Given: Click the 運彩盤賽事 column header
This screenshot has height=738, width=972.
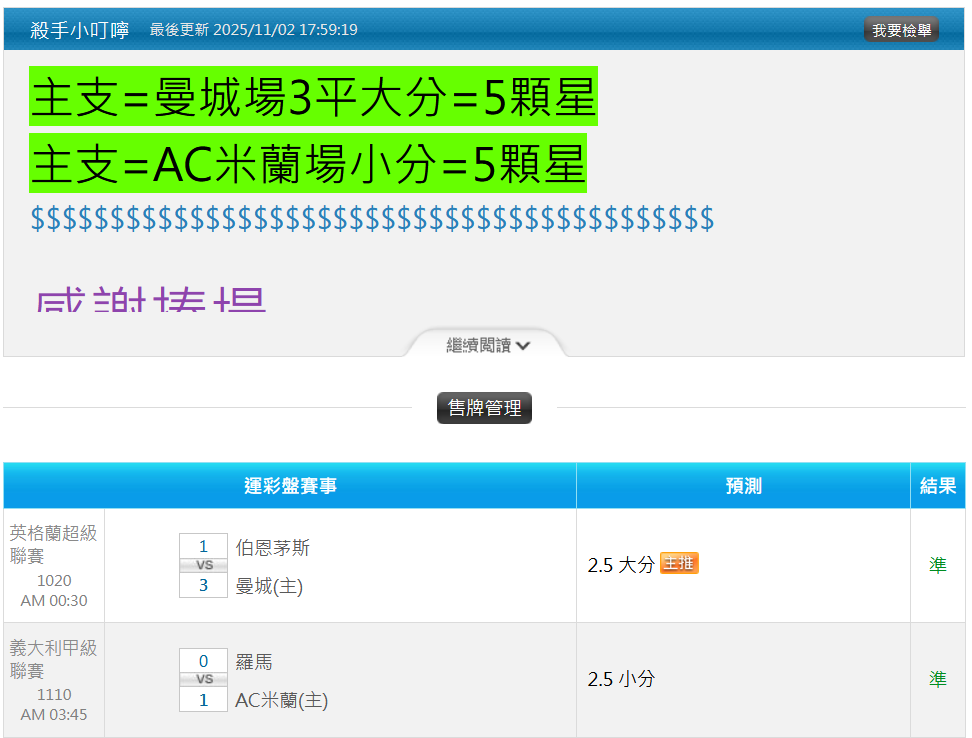Looking at the screenshot, I should 290,486.
